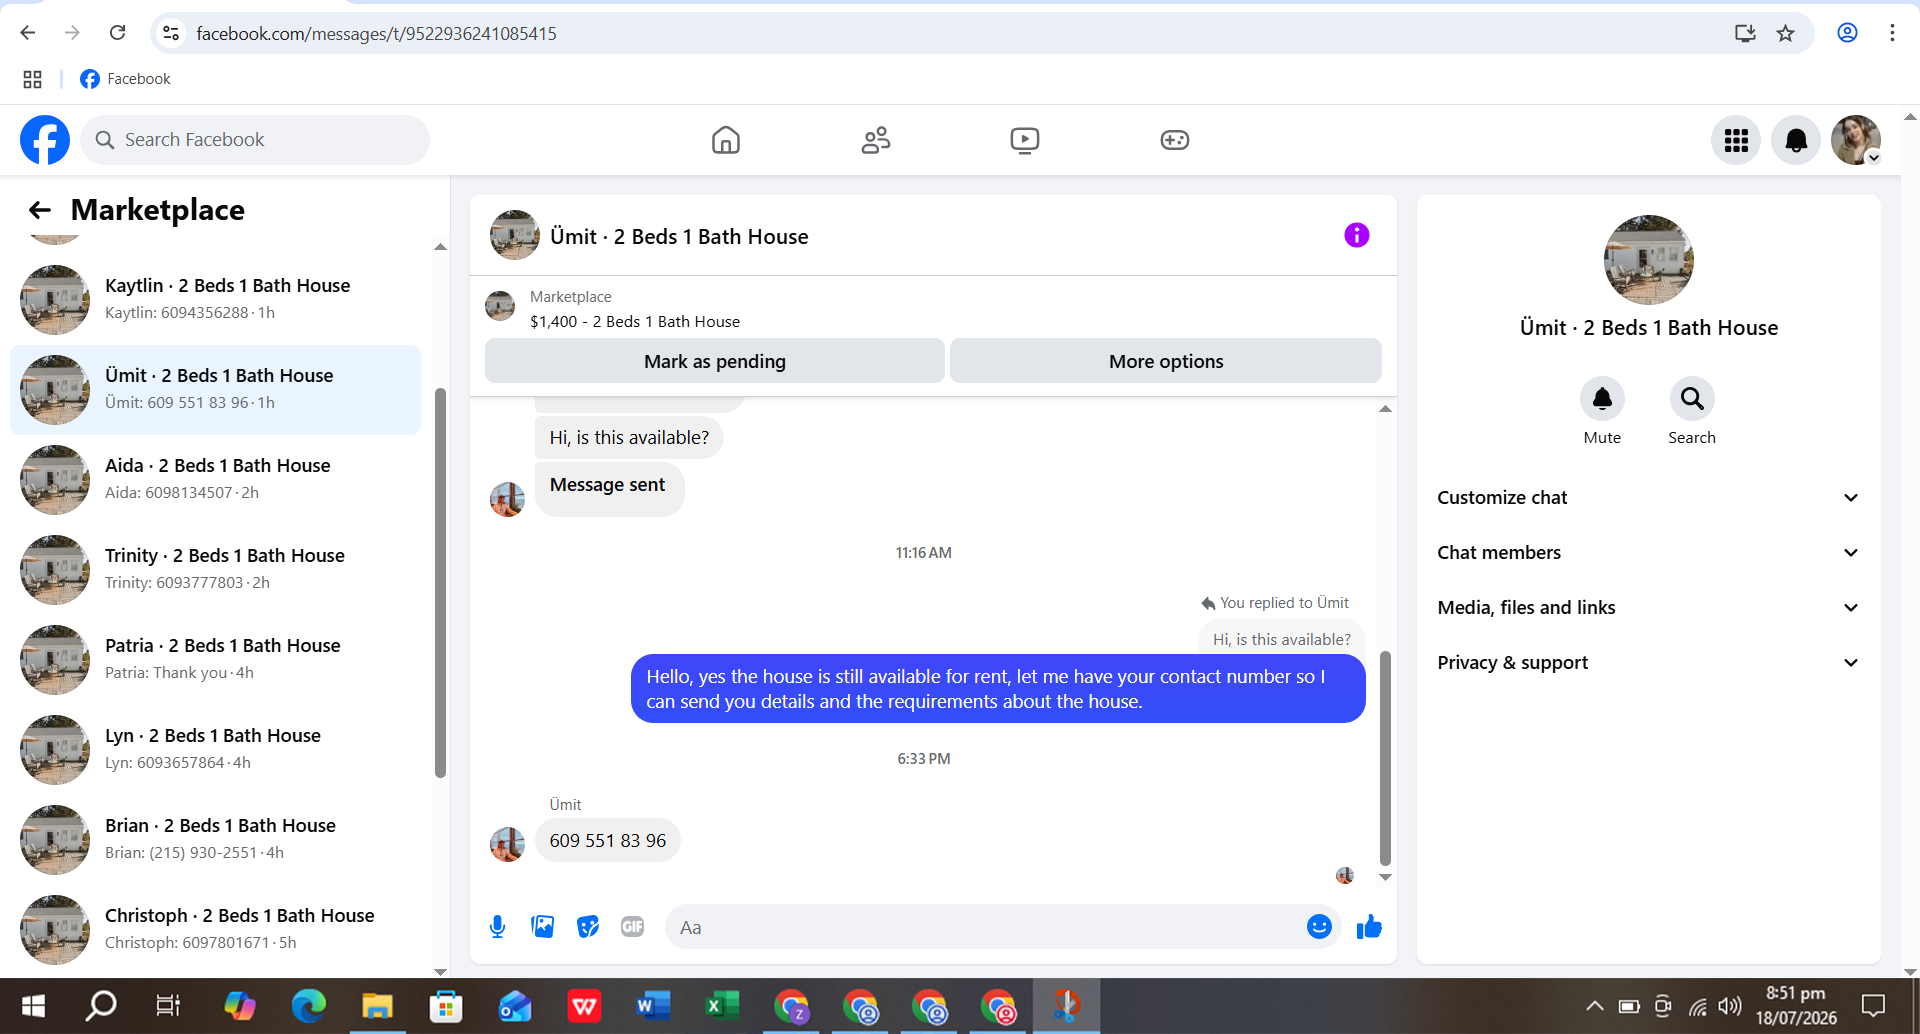Screen dimensions: 1920x1034
Task: Open Brian's 2 Beds 1 Bath conversation
Action: point(215,840)
